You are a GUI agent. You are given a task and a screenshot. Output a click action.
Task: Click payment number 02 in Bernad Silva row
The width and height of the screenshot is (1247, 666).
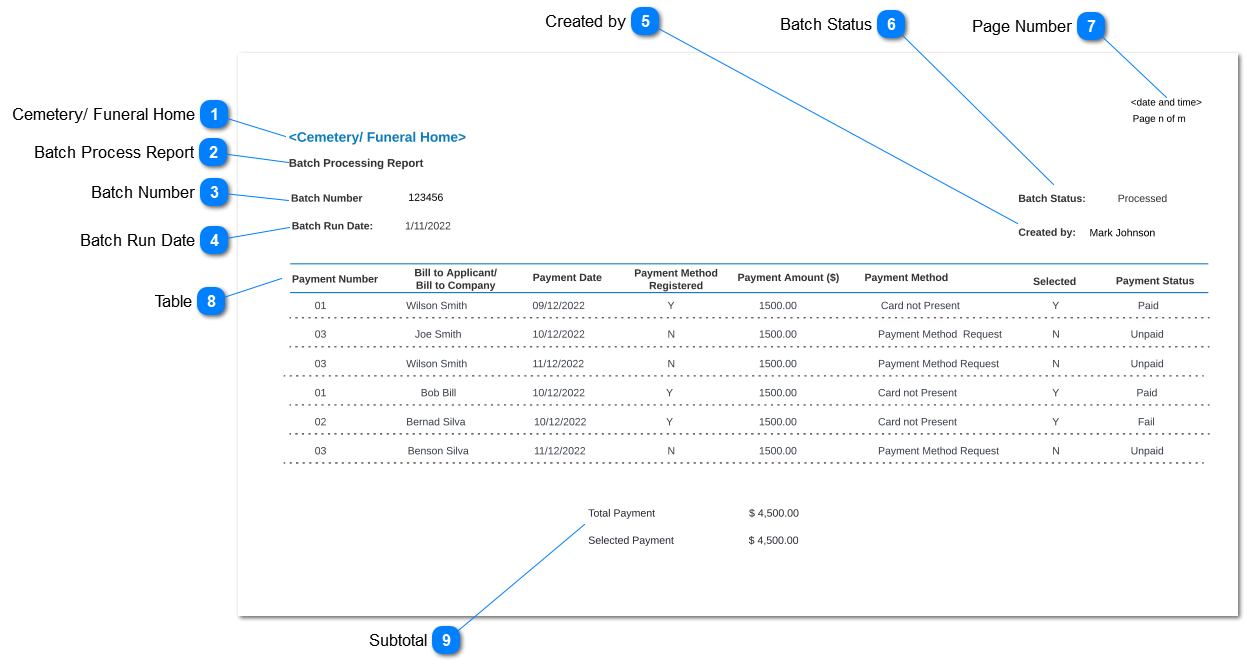coord(320,422)
